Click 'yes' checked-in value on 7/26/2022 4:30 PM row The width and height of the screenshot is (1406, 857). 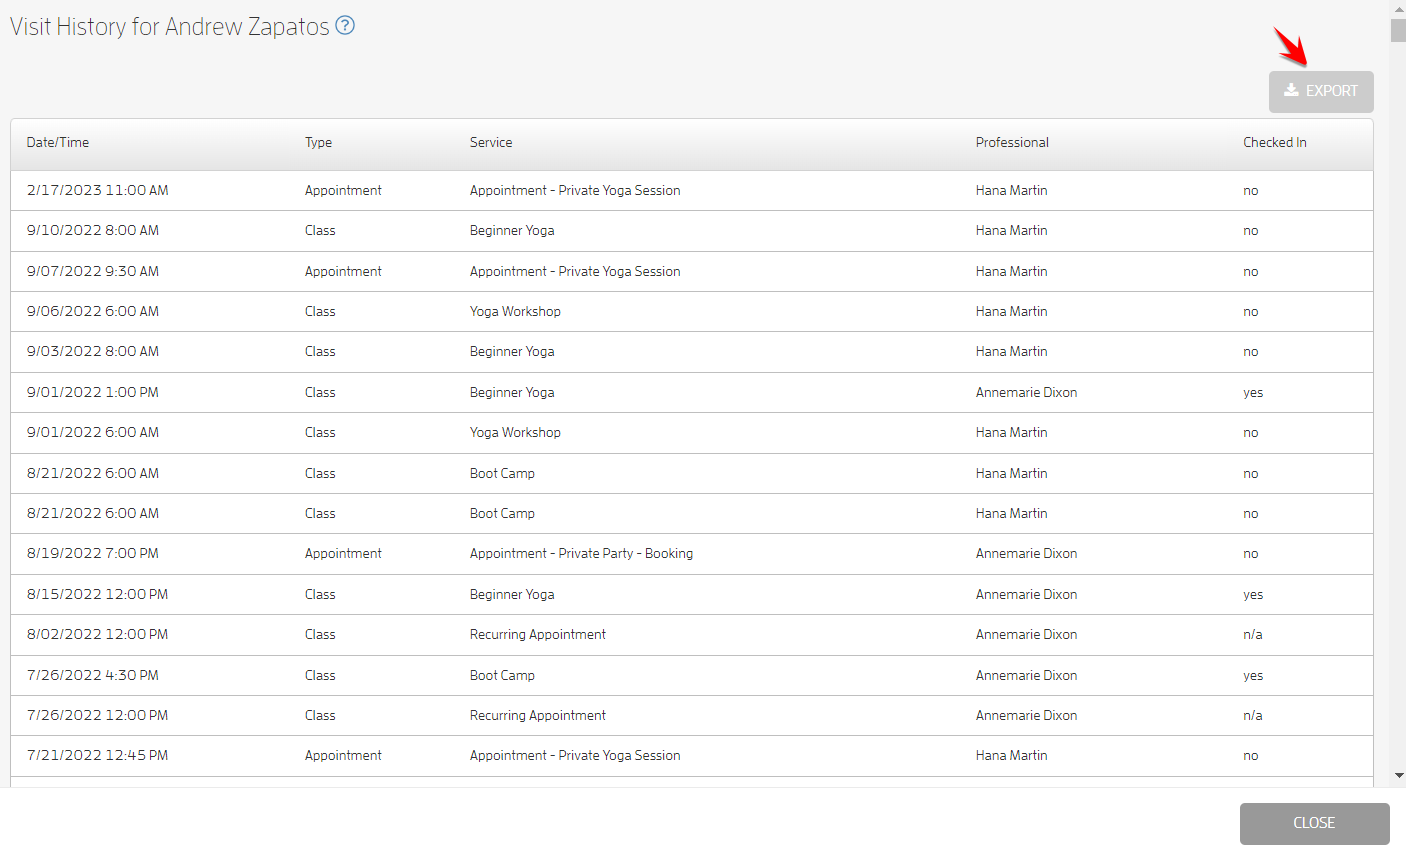(1253, 675)
